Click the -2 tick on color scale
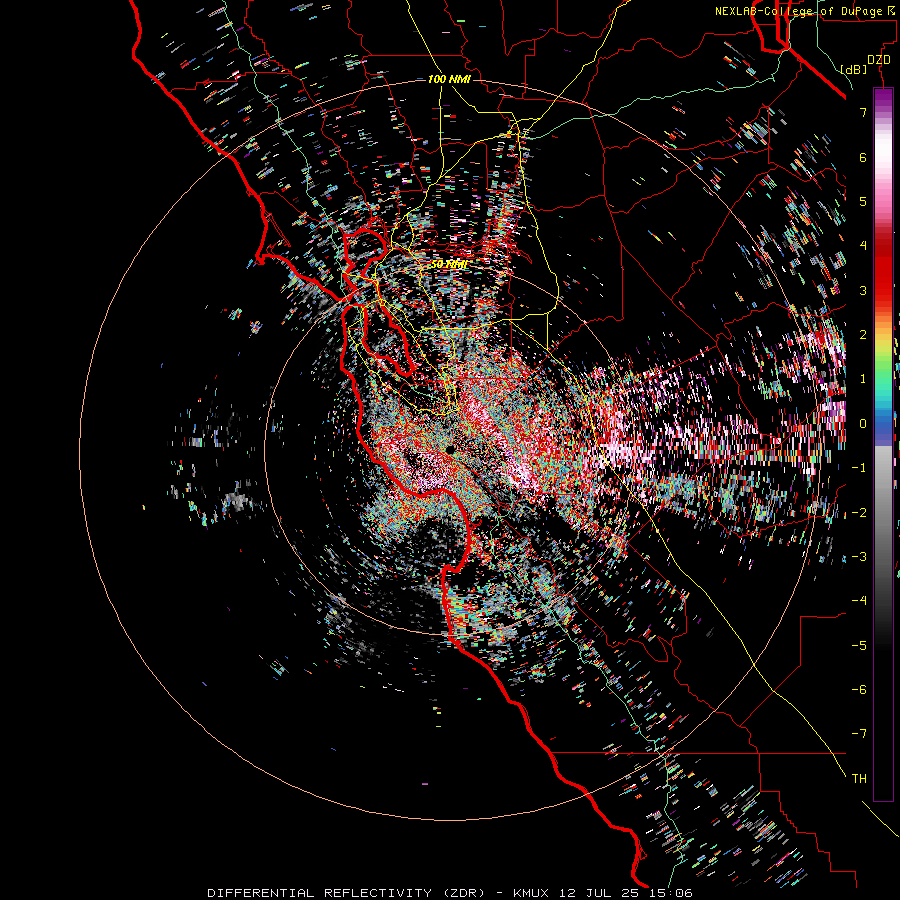 859,512
